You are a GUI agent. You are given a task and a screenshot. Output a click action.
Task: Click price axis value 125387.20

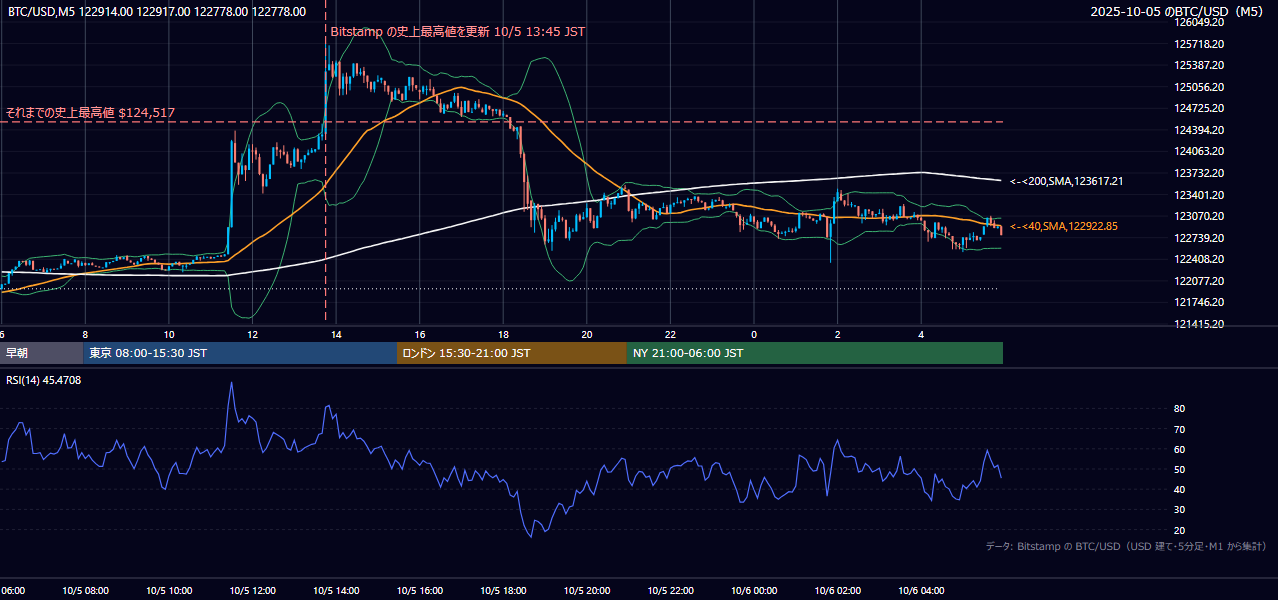coord(1201,65)
